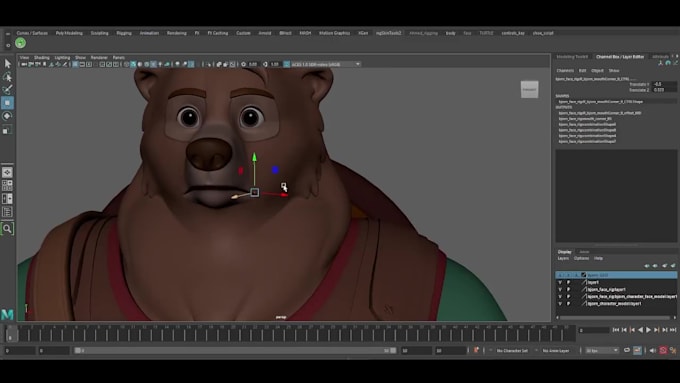The height and width of the screenshot is (383, 680).
Task: Toggle the audio speaker icon
Action: click(653, 350)
